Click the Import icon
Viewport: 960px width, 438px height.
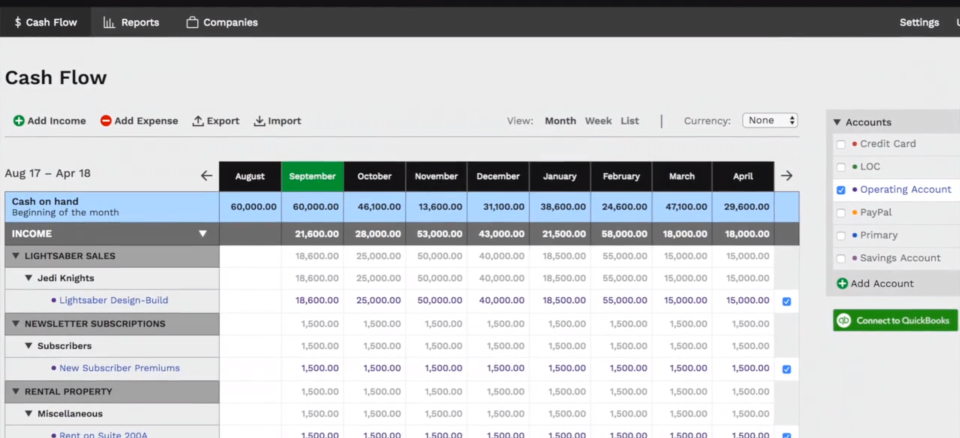pyautogui.click(x=259, y=121)
